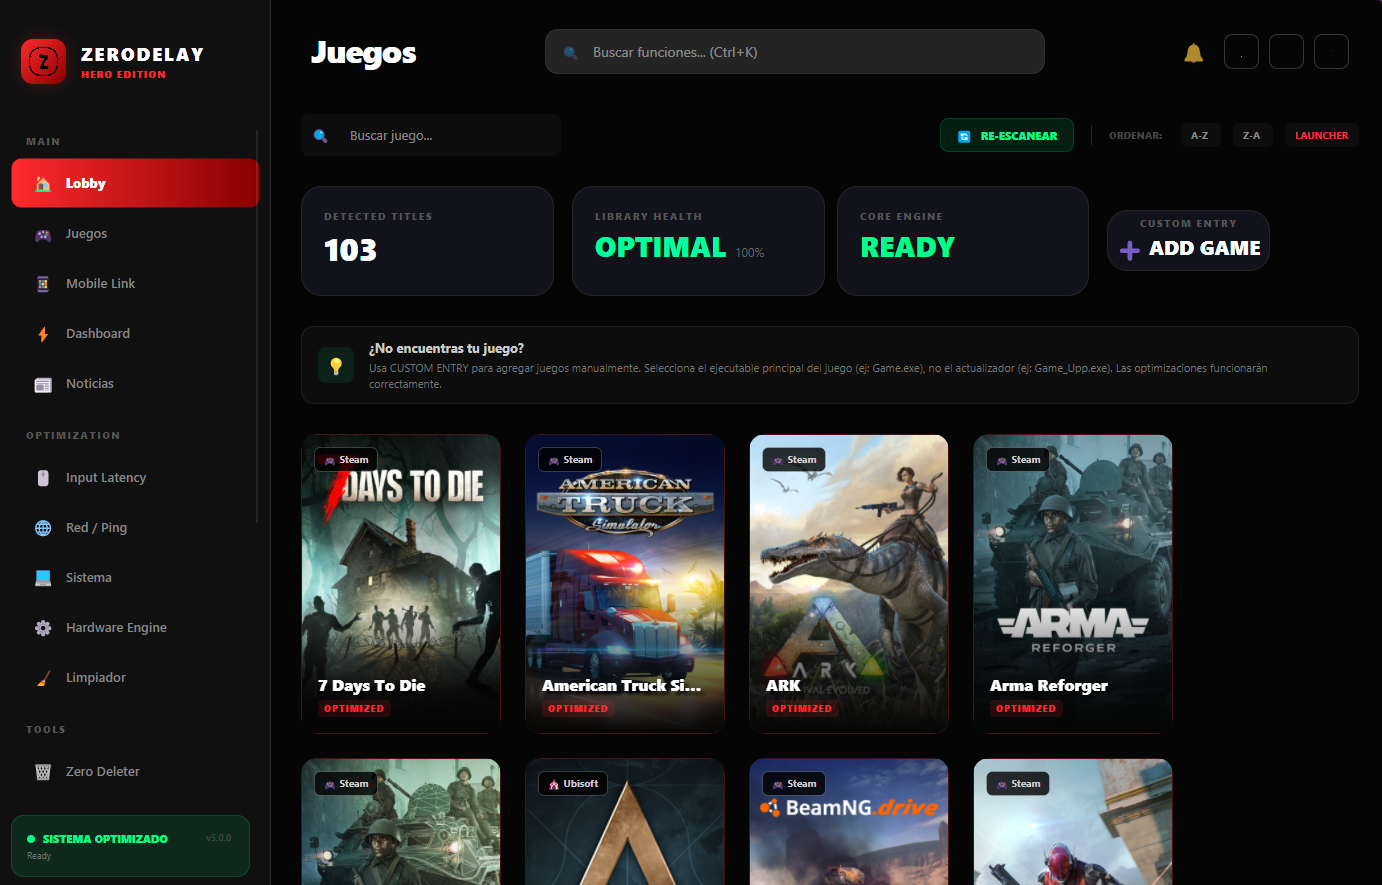Click the v5.0.0 version label
The width and height of the screenshot is (1382, 885).
pyautogui.click(x=218, y=838)
